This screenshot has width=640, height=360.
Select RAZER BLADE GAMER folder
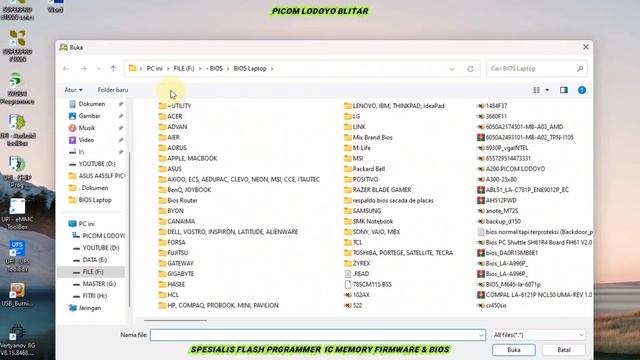point(382,190)
